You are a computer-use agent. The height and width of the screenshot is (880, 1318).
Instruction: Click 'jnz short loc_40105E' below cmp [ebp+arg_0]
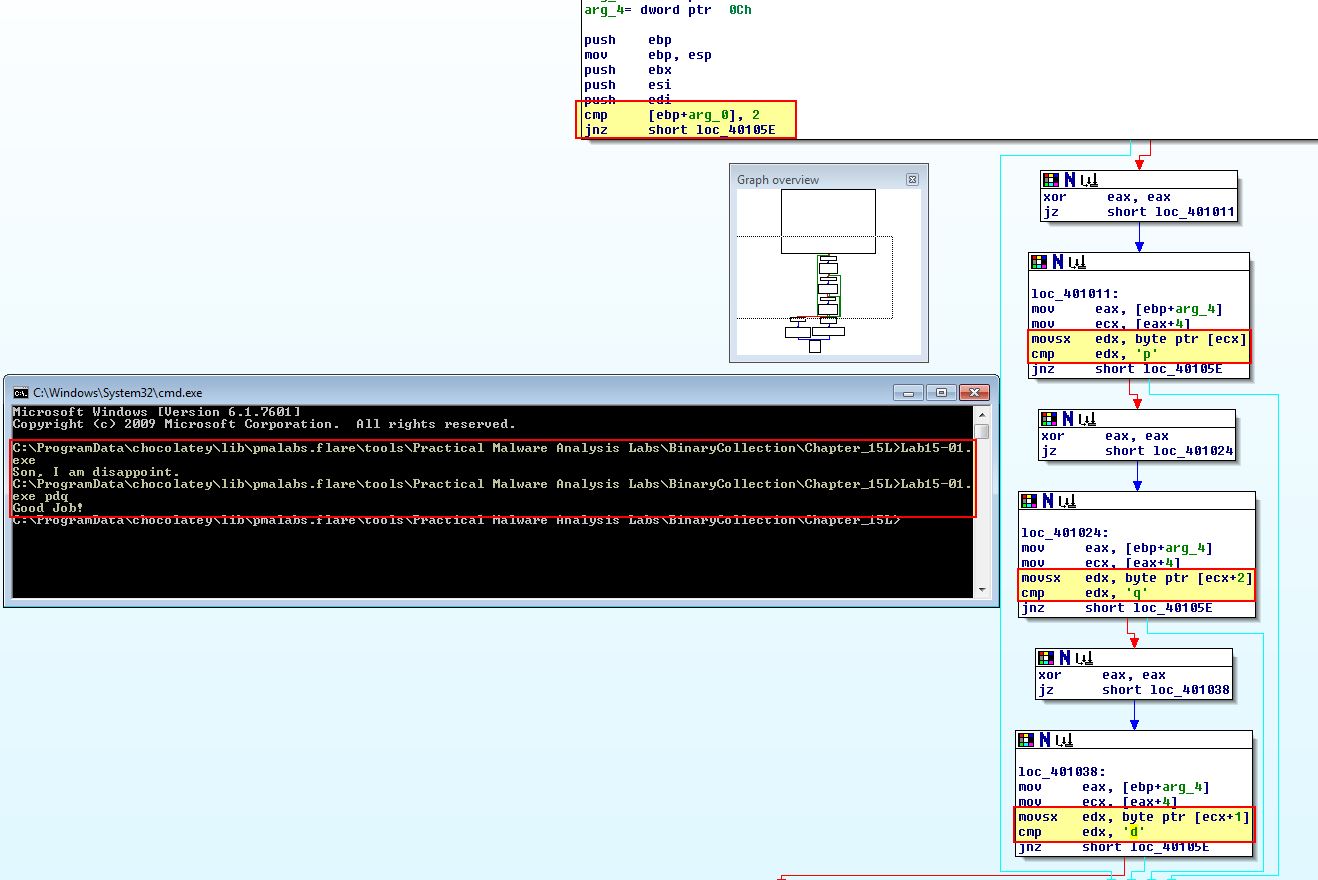pos(680,130)
